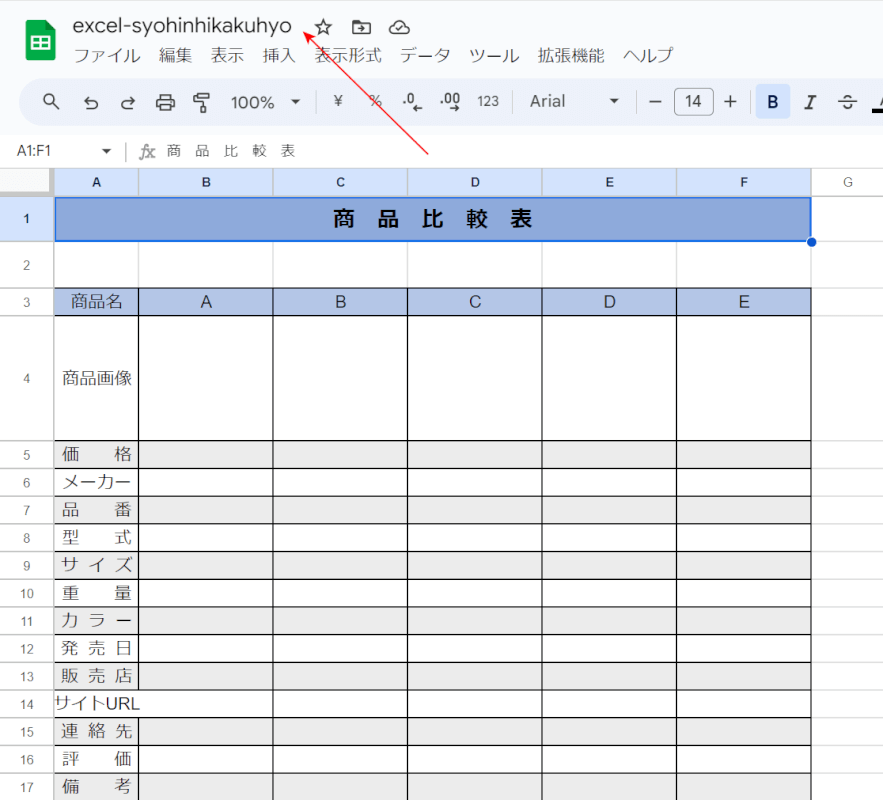Print the spreadsheet with printer icon
Screen dimensions: 883x800
[x=165, y=101]
